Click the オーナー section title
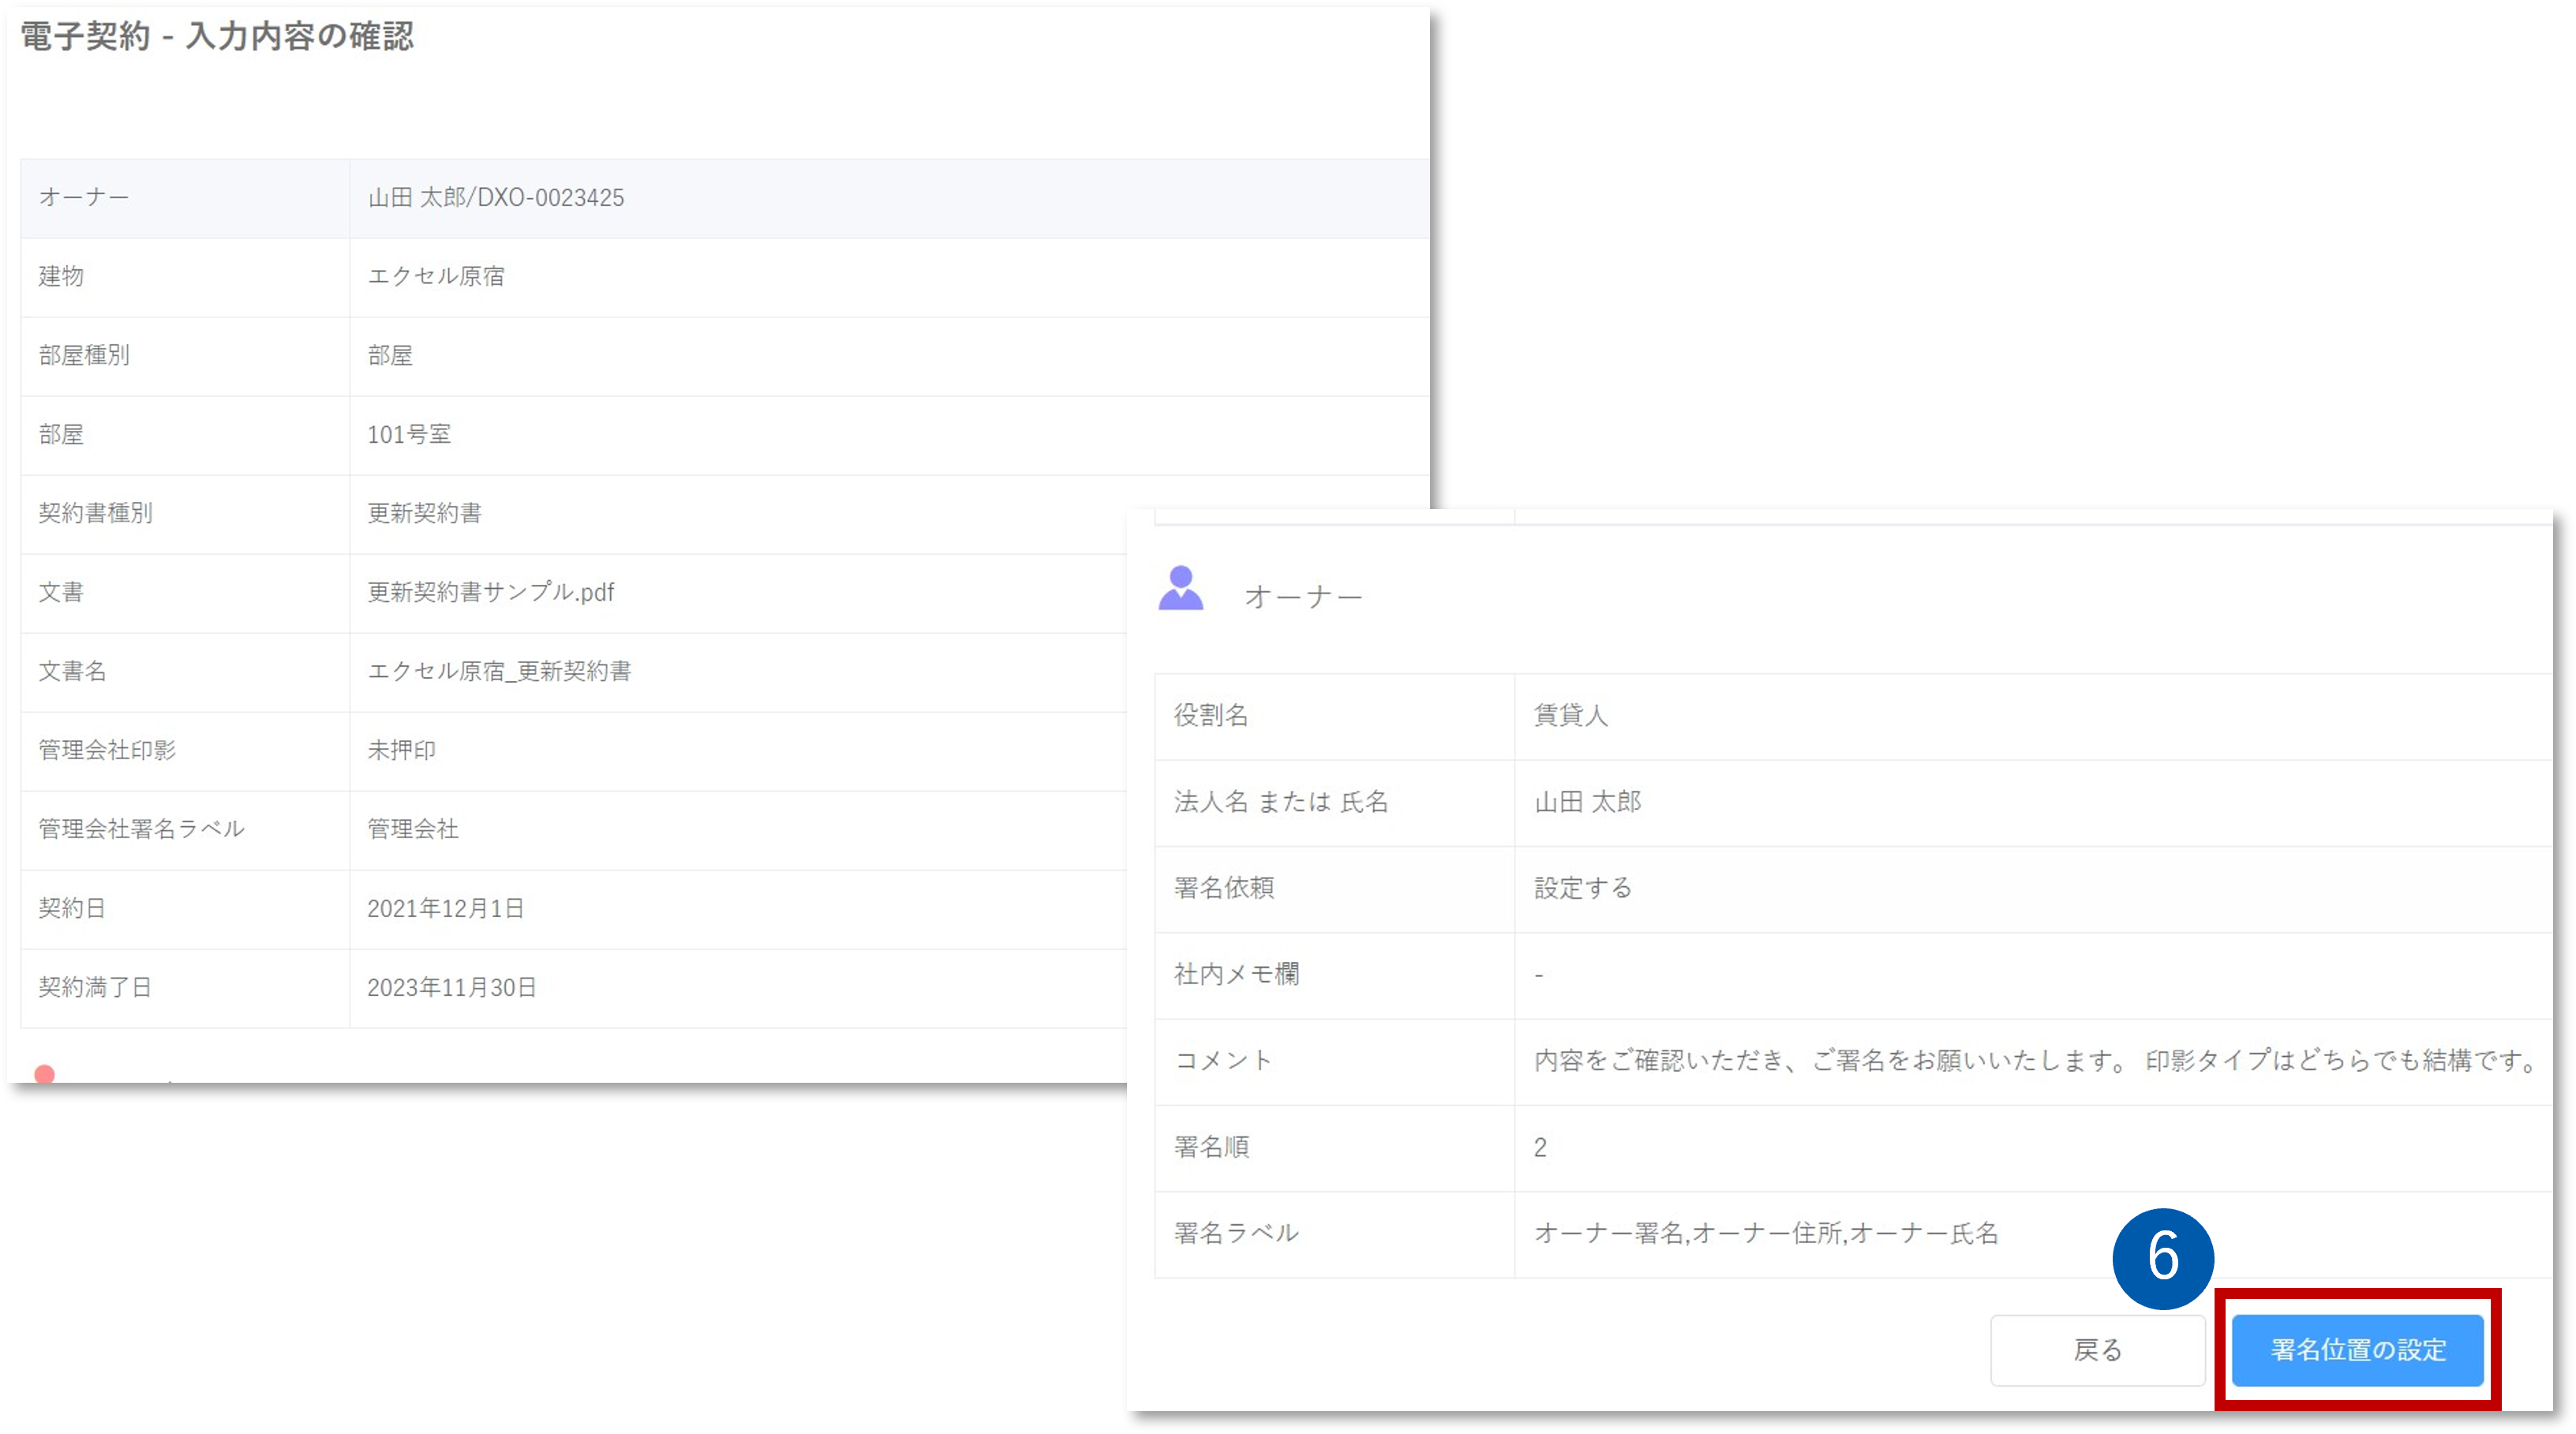 coord(1302,597)
